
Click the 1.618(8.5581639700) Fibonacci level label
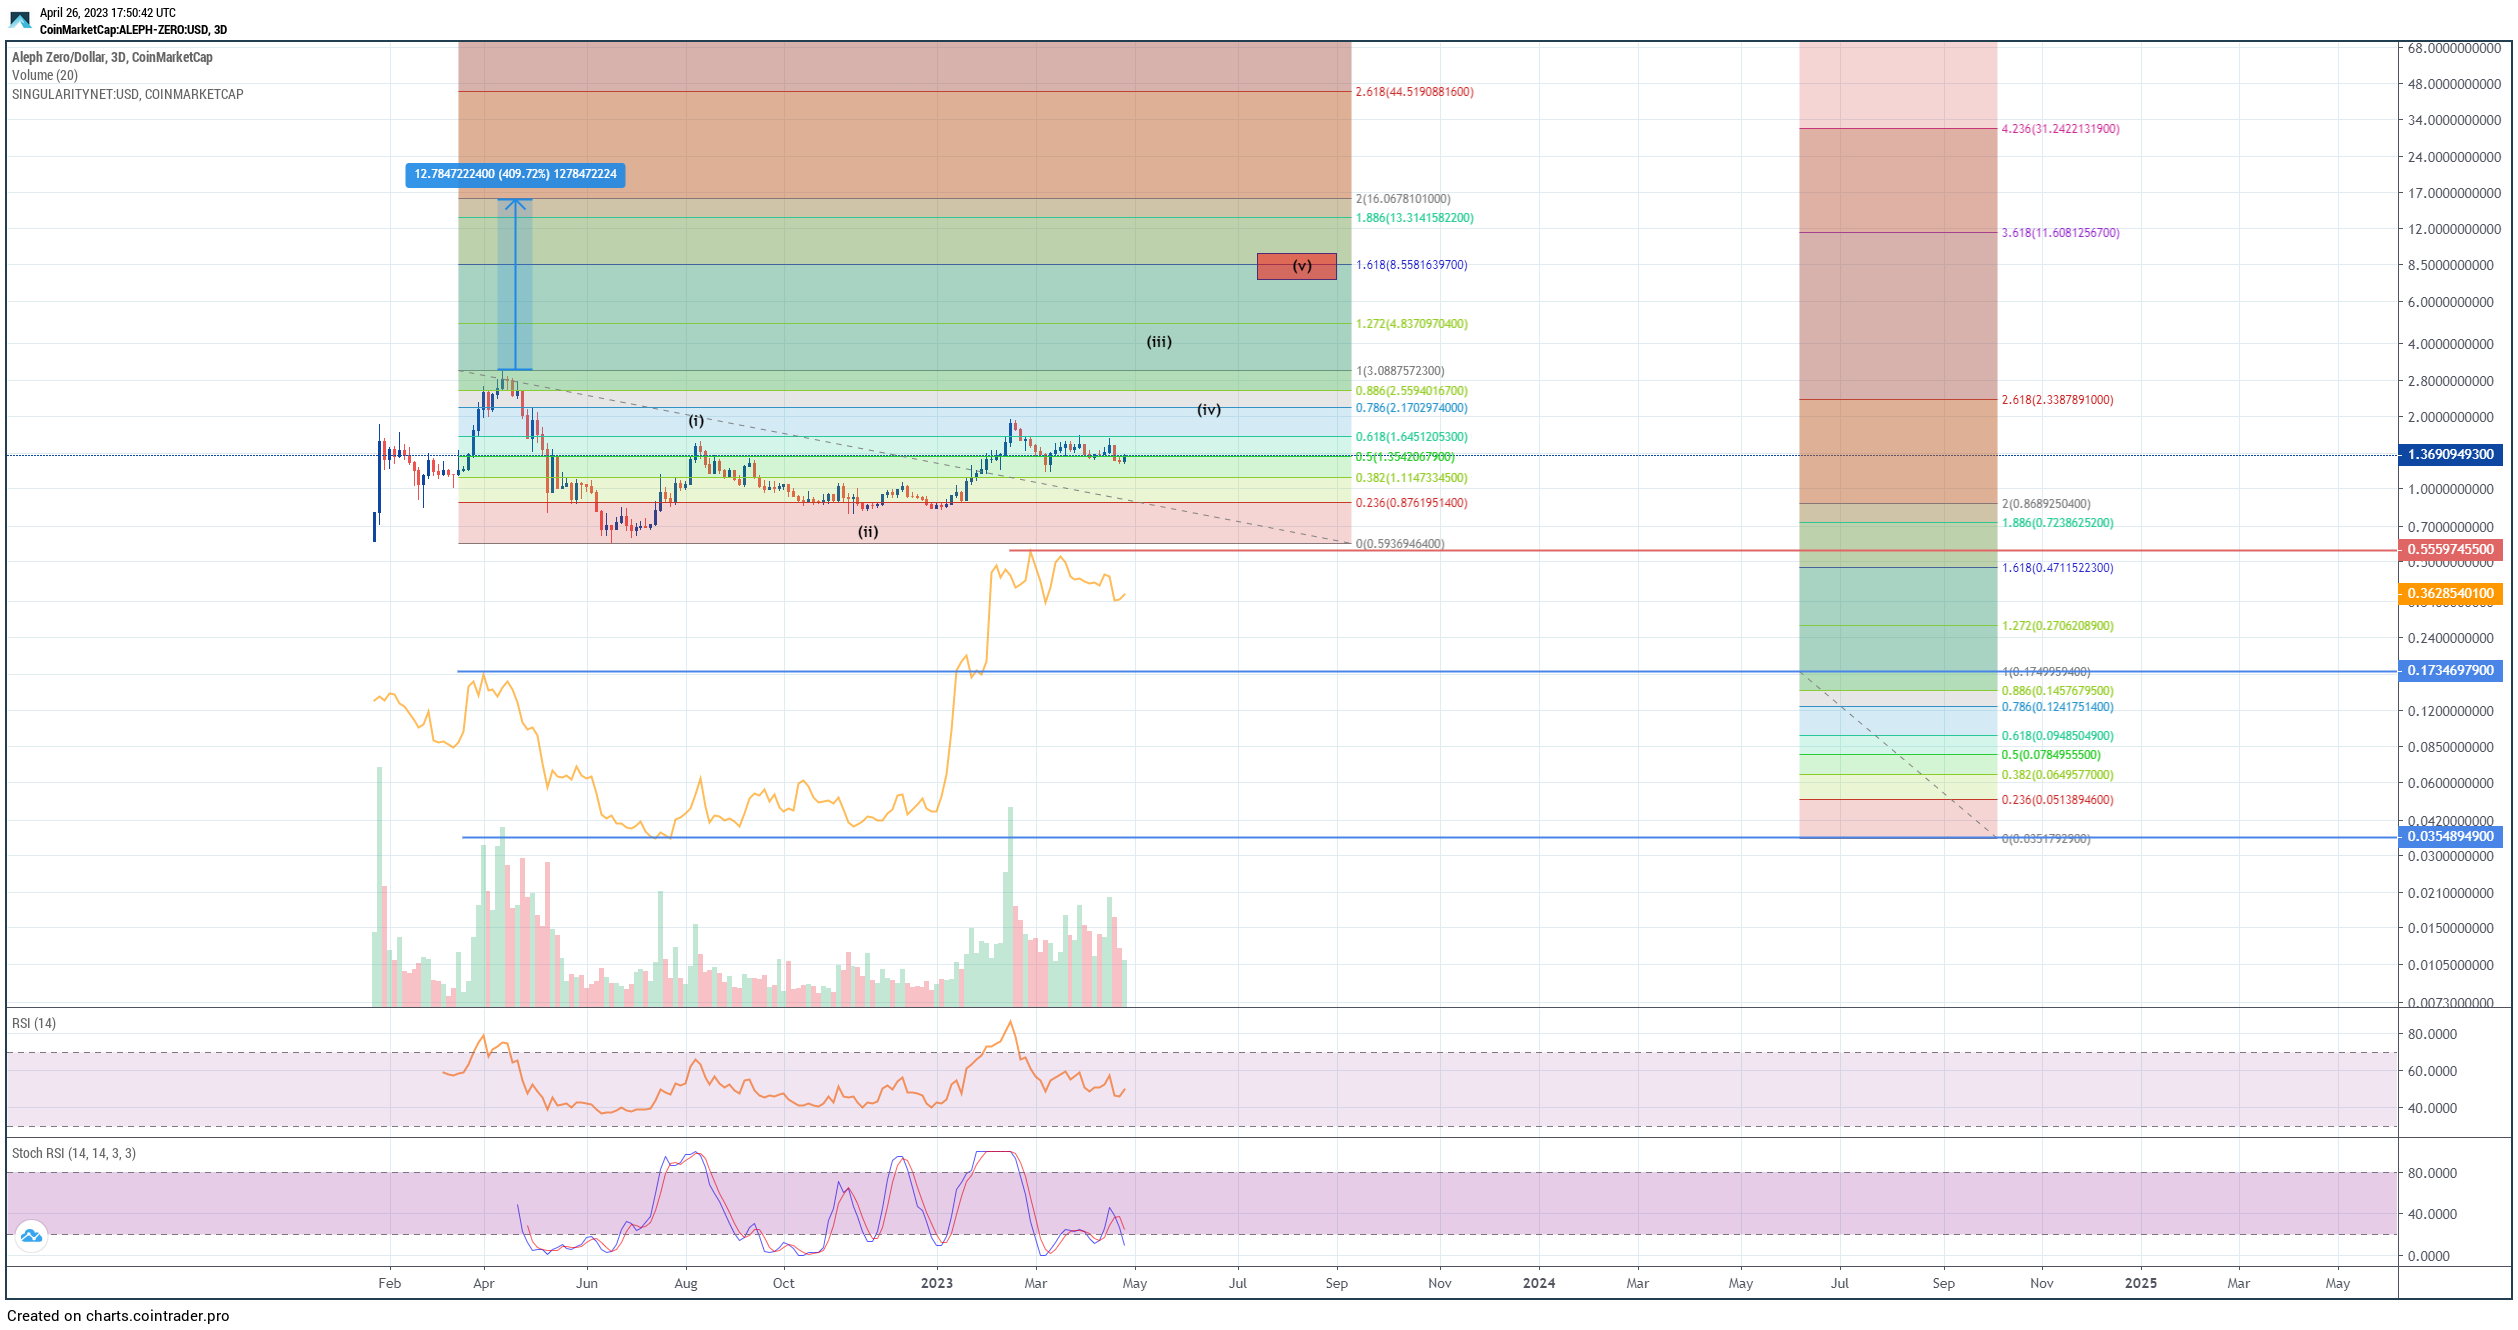[x=1411, y=265]
